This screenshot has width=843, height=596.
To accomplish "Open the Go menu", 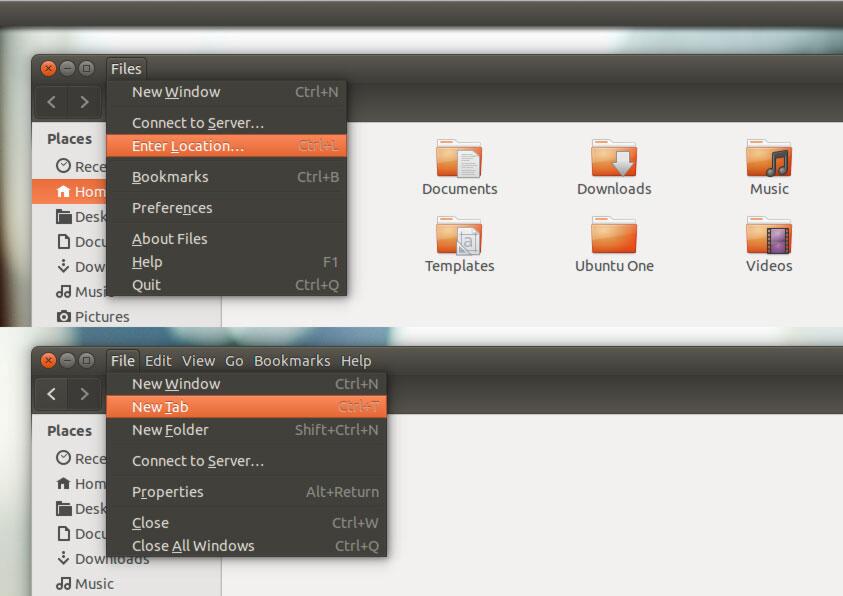I will 234,361.
